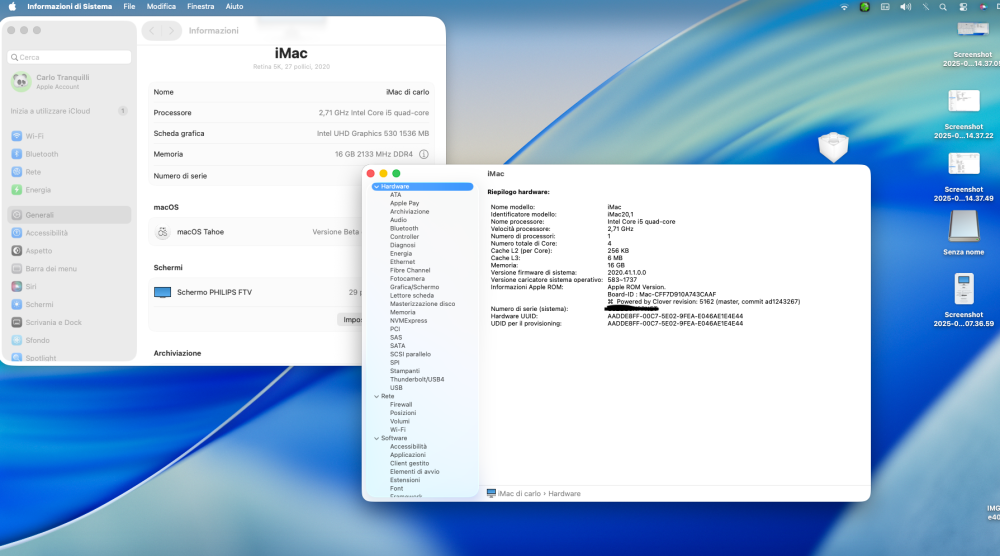Click the back navigation arrow button
Screen dimensions: 1000x556
pyautogui.click(x=152, y=31)
